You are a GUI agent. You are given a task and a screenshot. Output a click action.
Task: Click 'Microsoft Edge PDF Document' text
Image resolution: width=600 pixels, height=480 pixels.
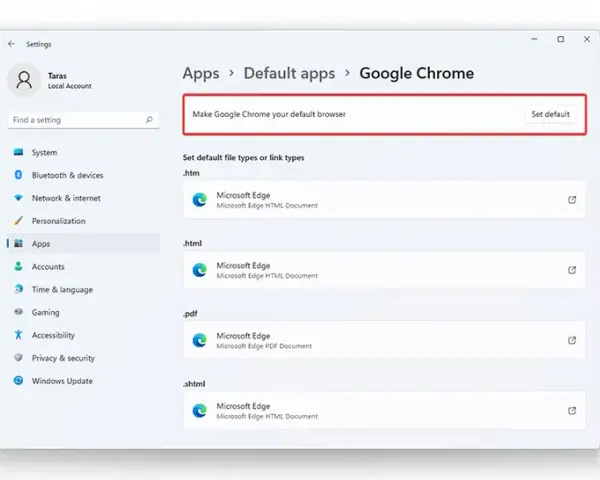[264, 346]
